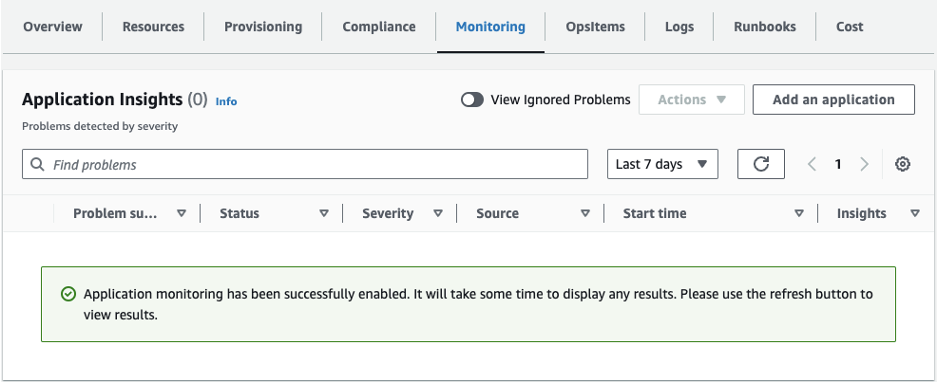Open the Compliance tab
This screenshot has height=382, width=937.
click(x=379, y=27)
